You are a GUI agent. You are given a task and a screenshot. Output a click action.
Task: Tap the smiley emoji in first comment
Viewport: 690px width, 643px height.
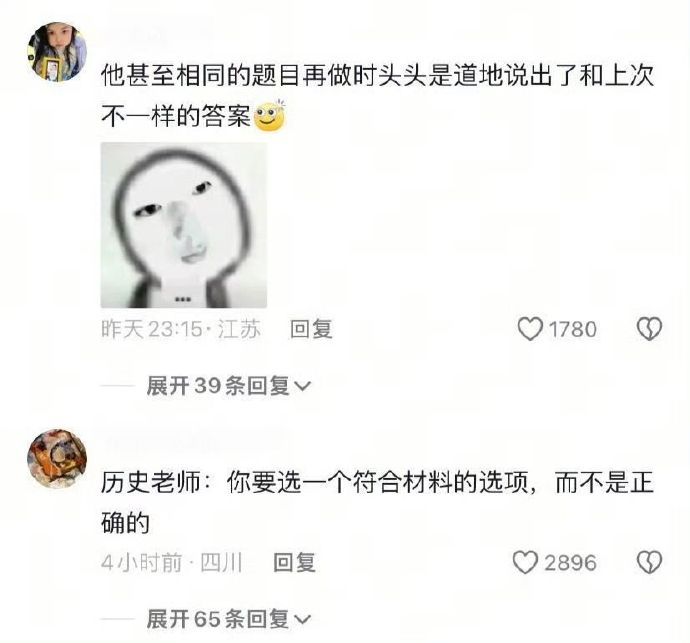click(270, 116)
